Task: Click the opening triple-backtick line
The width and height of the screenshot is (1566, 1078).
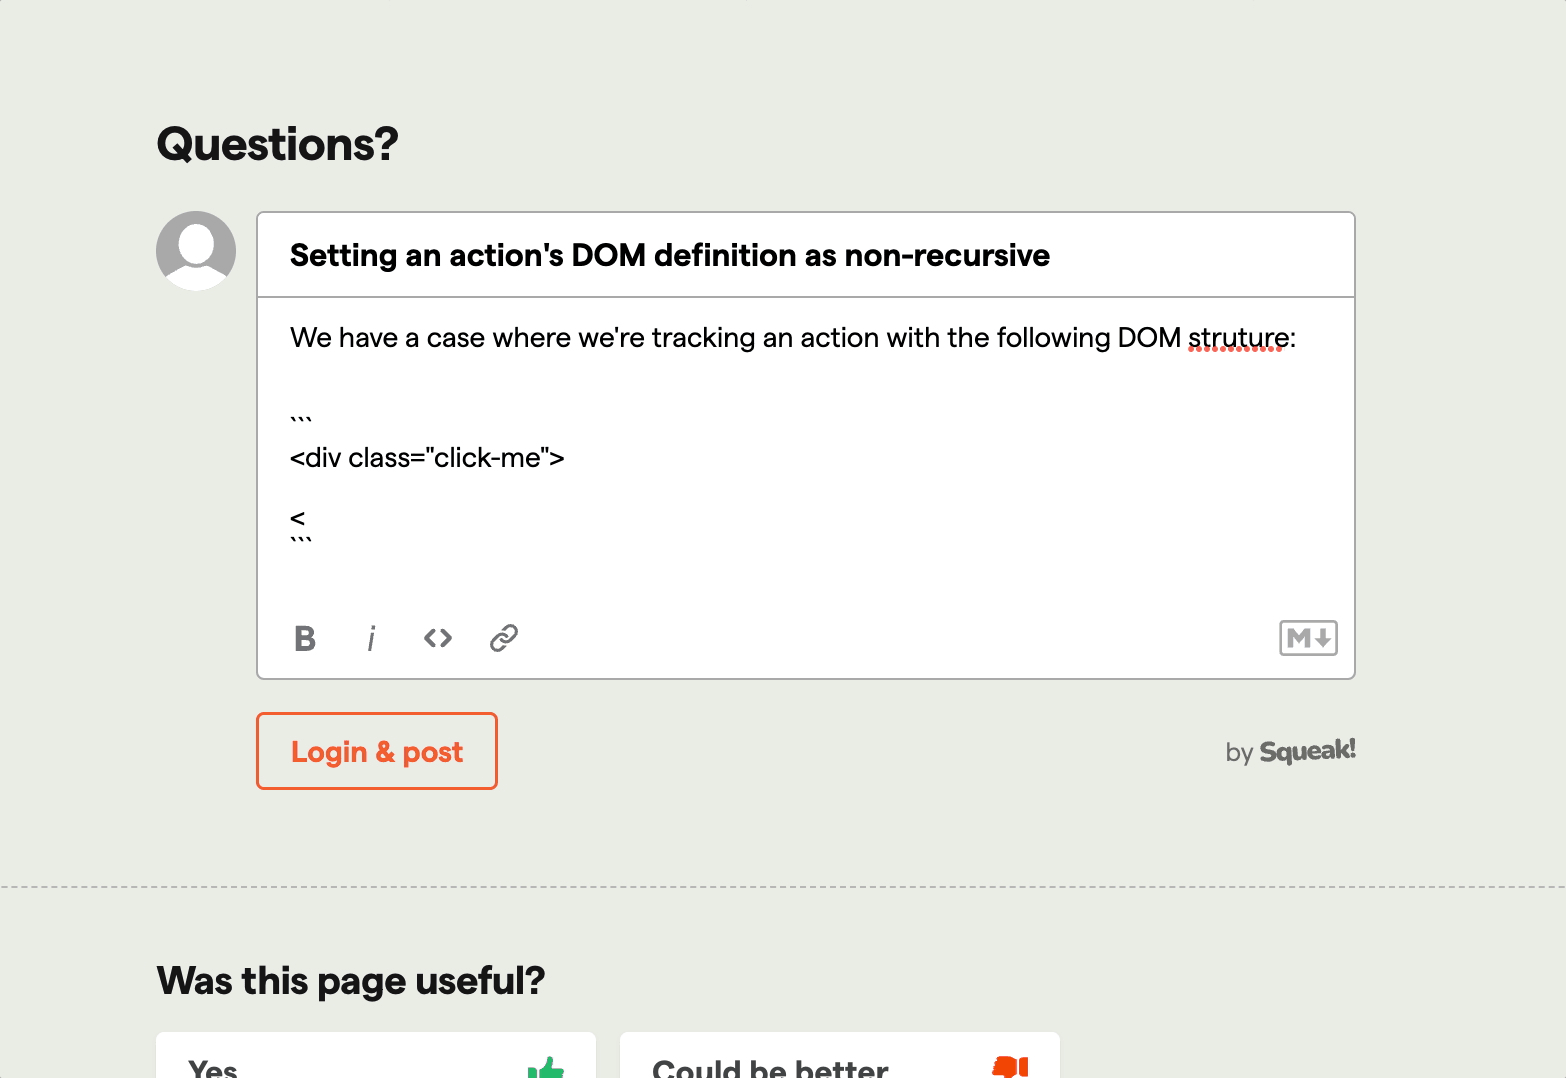Action: click(301, 420)
